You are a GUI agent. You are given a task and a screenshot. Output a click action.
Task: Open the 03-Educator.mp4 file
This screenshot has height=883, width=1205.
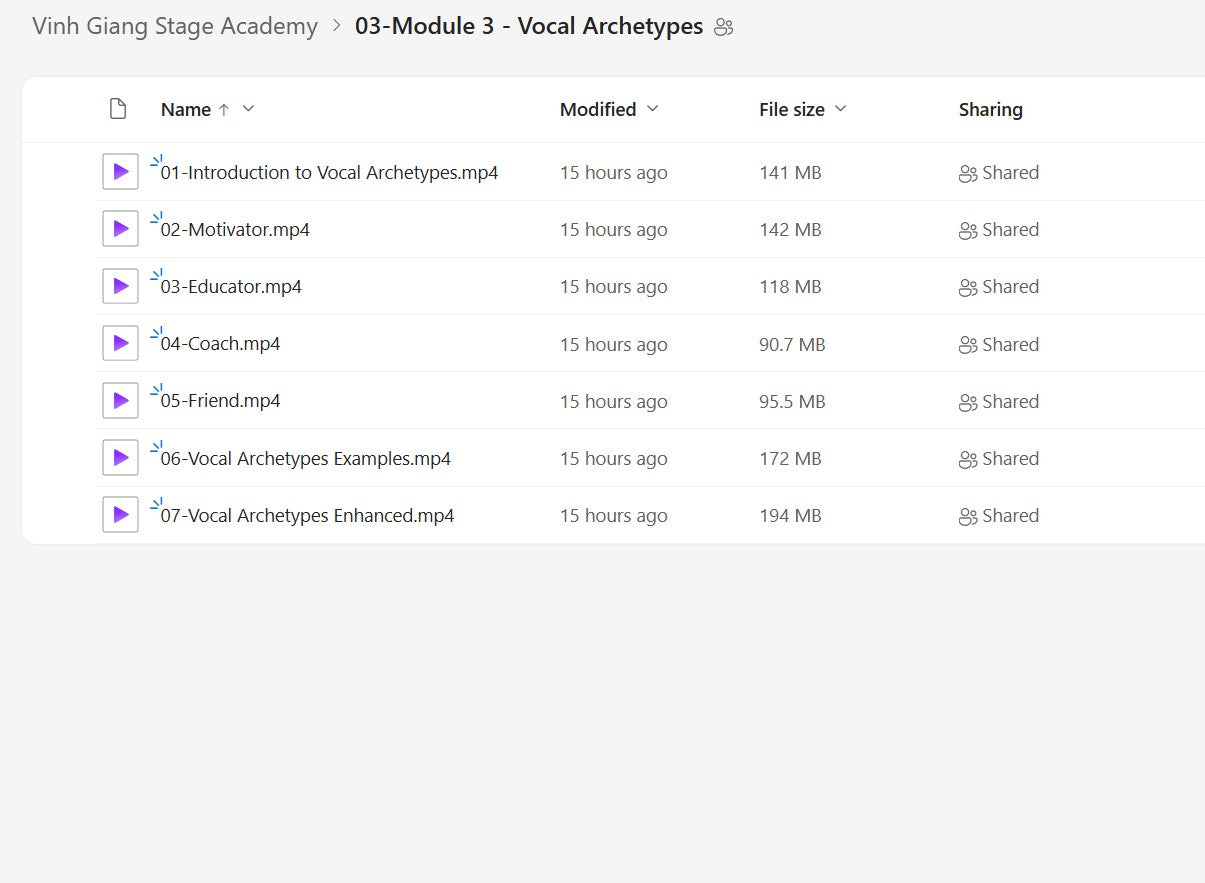tap(231, 287)
